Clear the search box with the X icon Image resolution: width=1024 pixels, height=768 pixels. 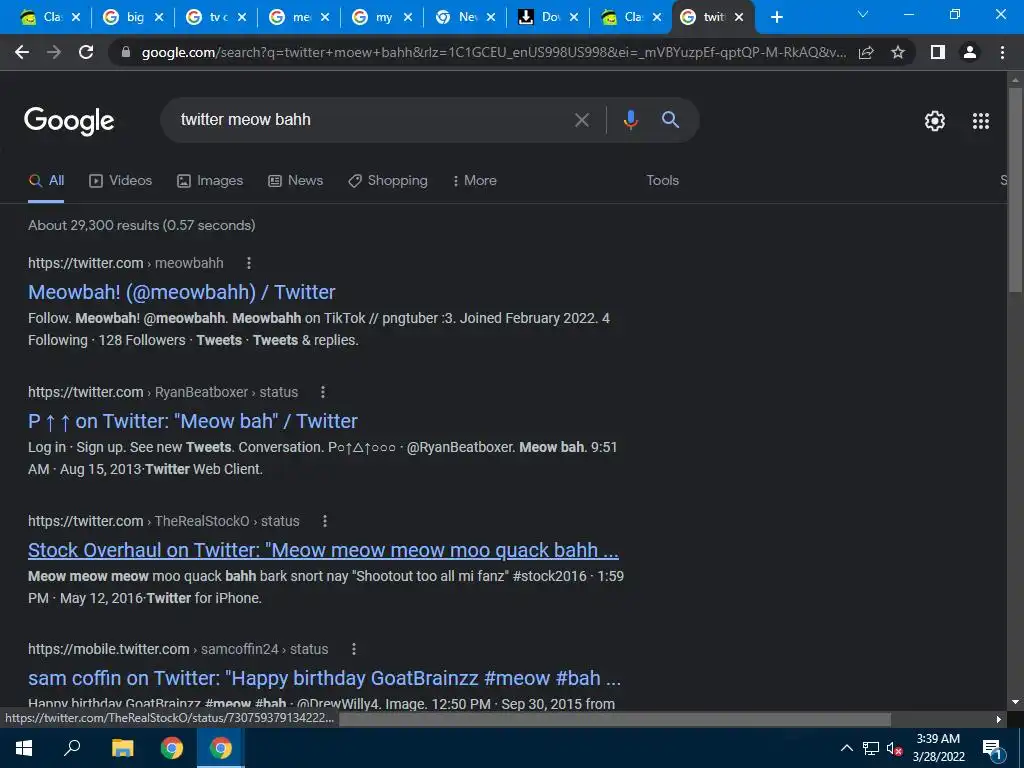coord(581,120)
